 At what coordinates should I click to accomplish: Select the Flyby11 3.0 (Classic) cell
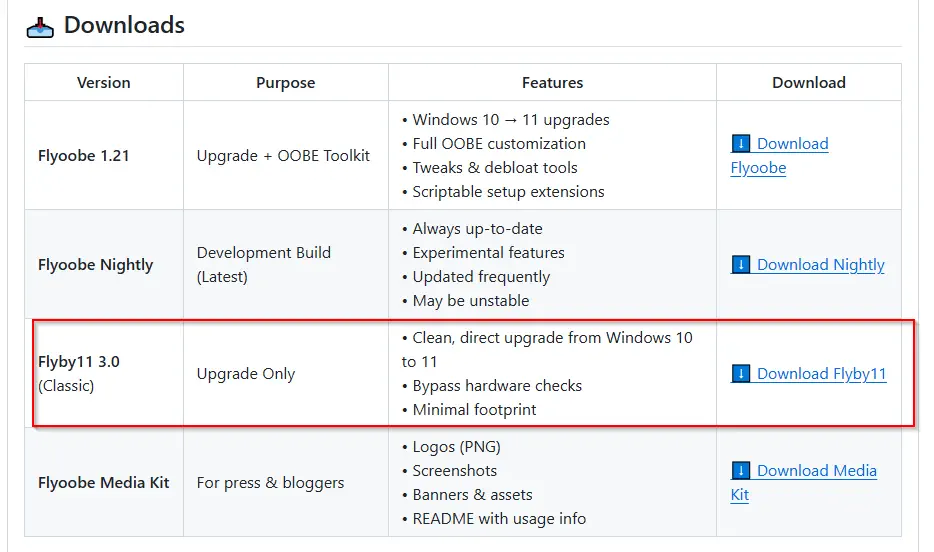(104, 373)
